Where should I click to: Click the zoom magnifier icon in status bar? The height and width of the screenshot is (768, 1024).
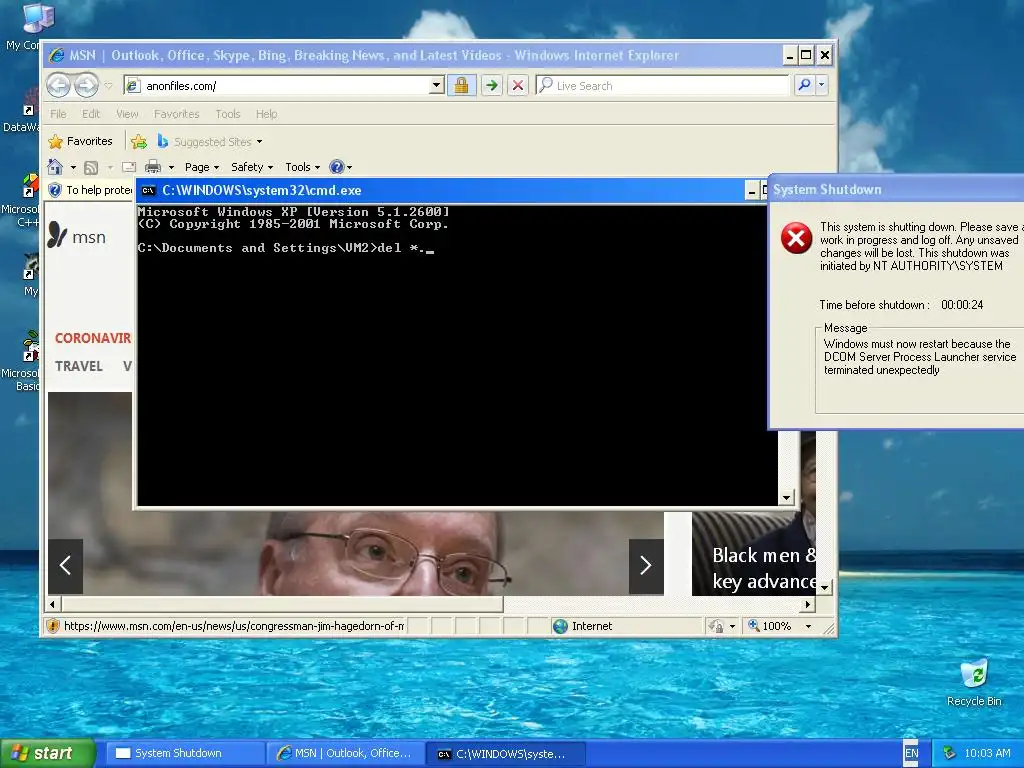click(754, 626)
